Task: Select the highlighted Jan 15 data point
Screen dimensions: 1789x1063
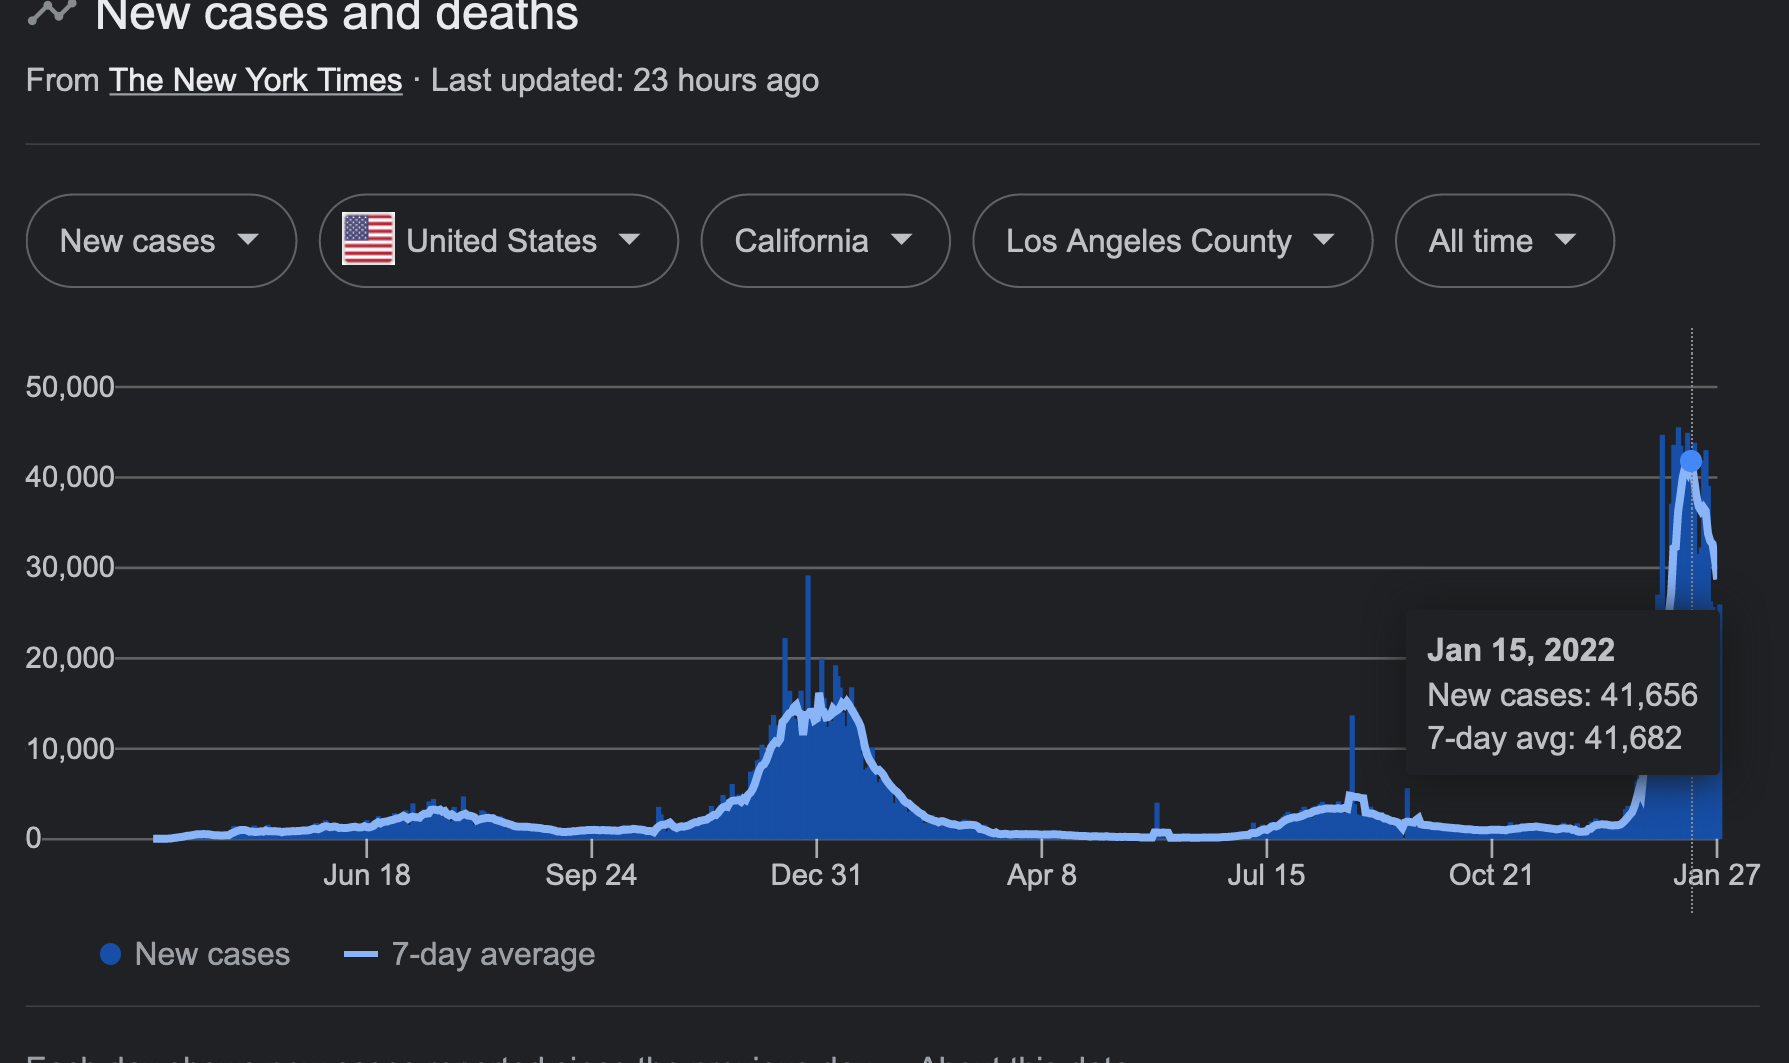Action: (x=1691, y=461)
